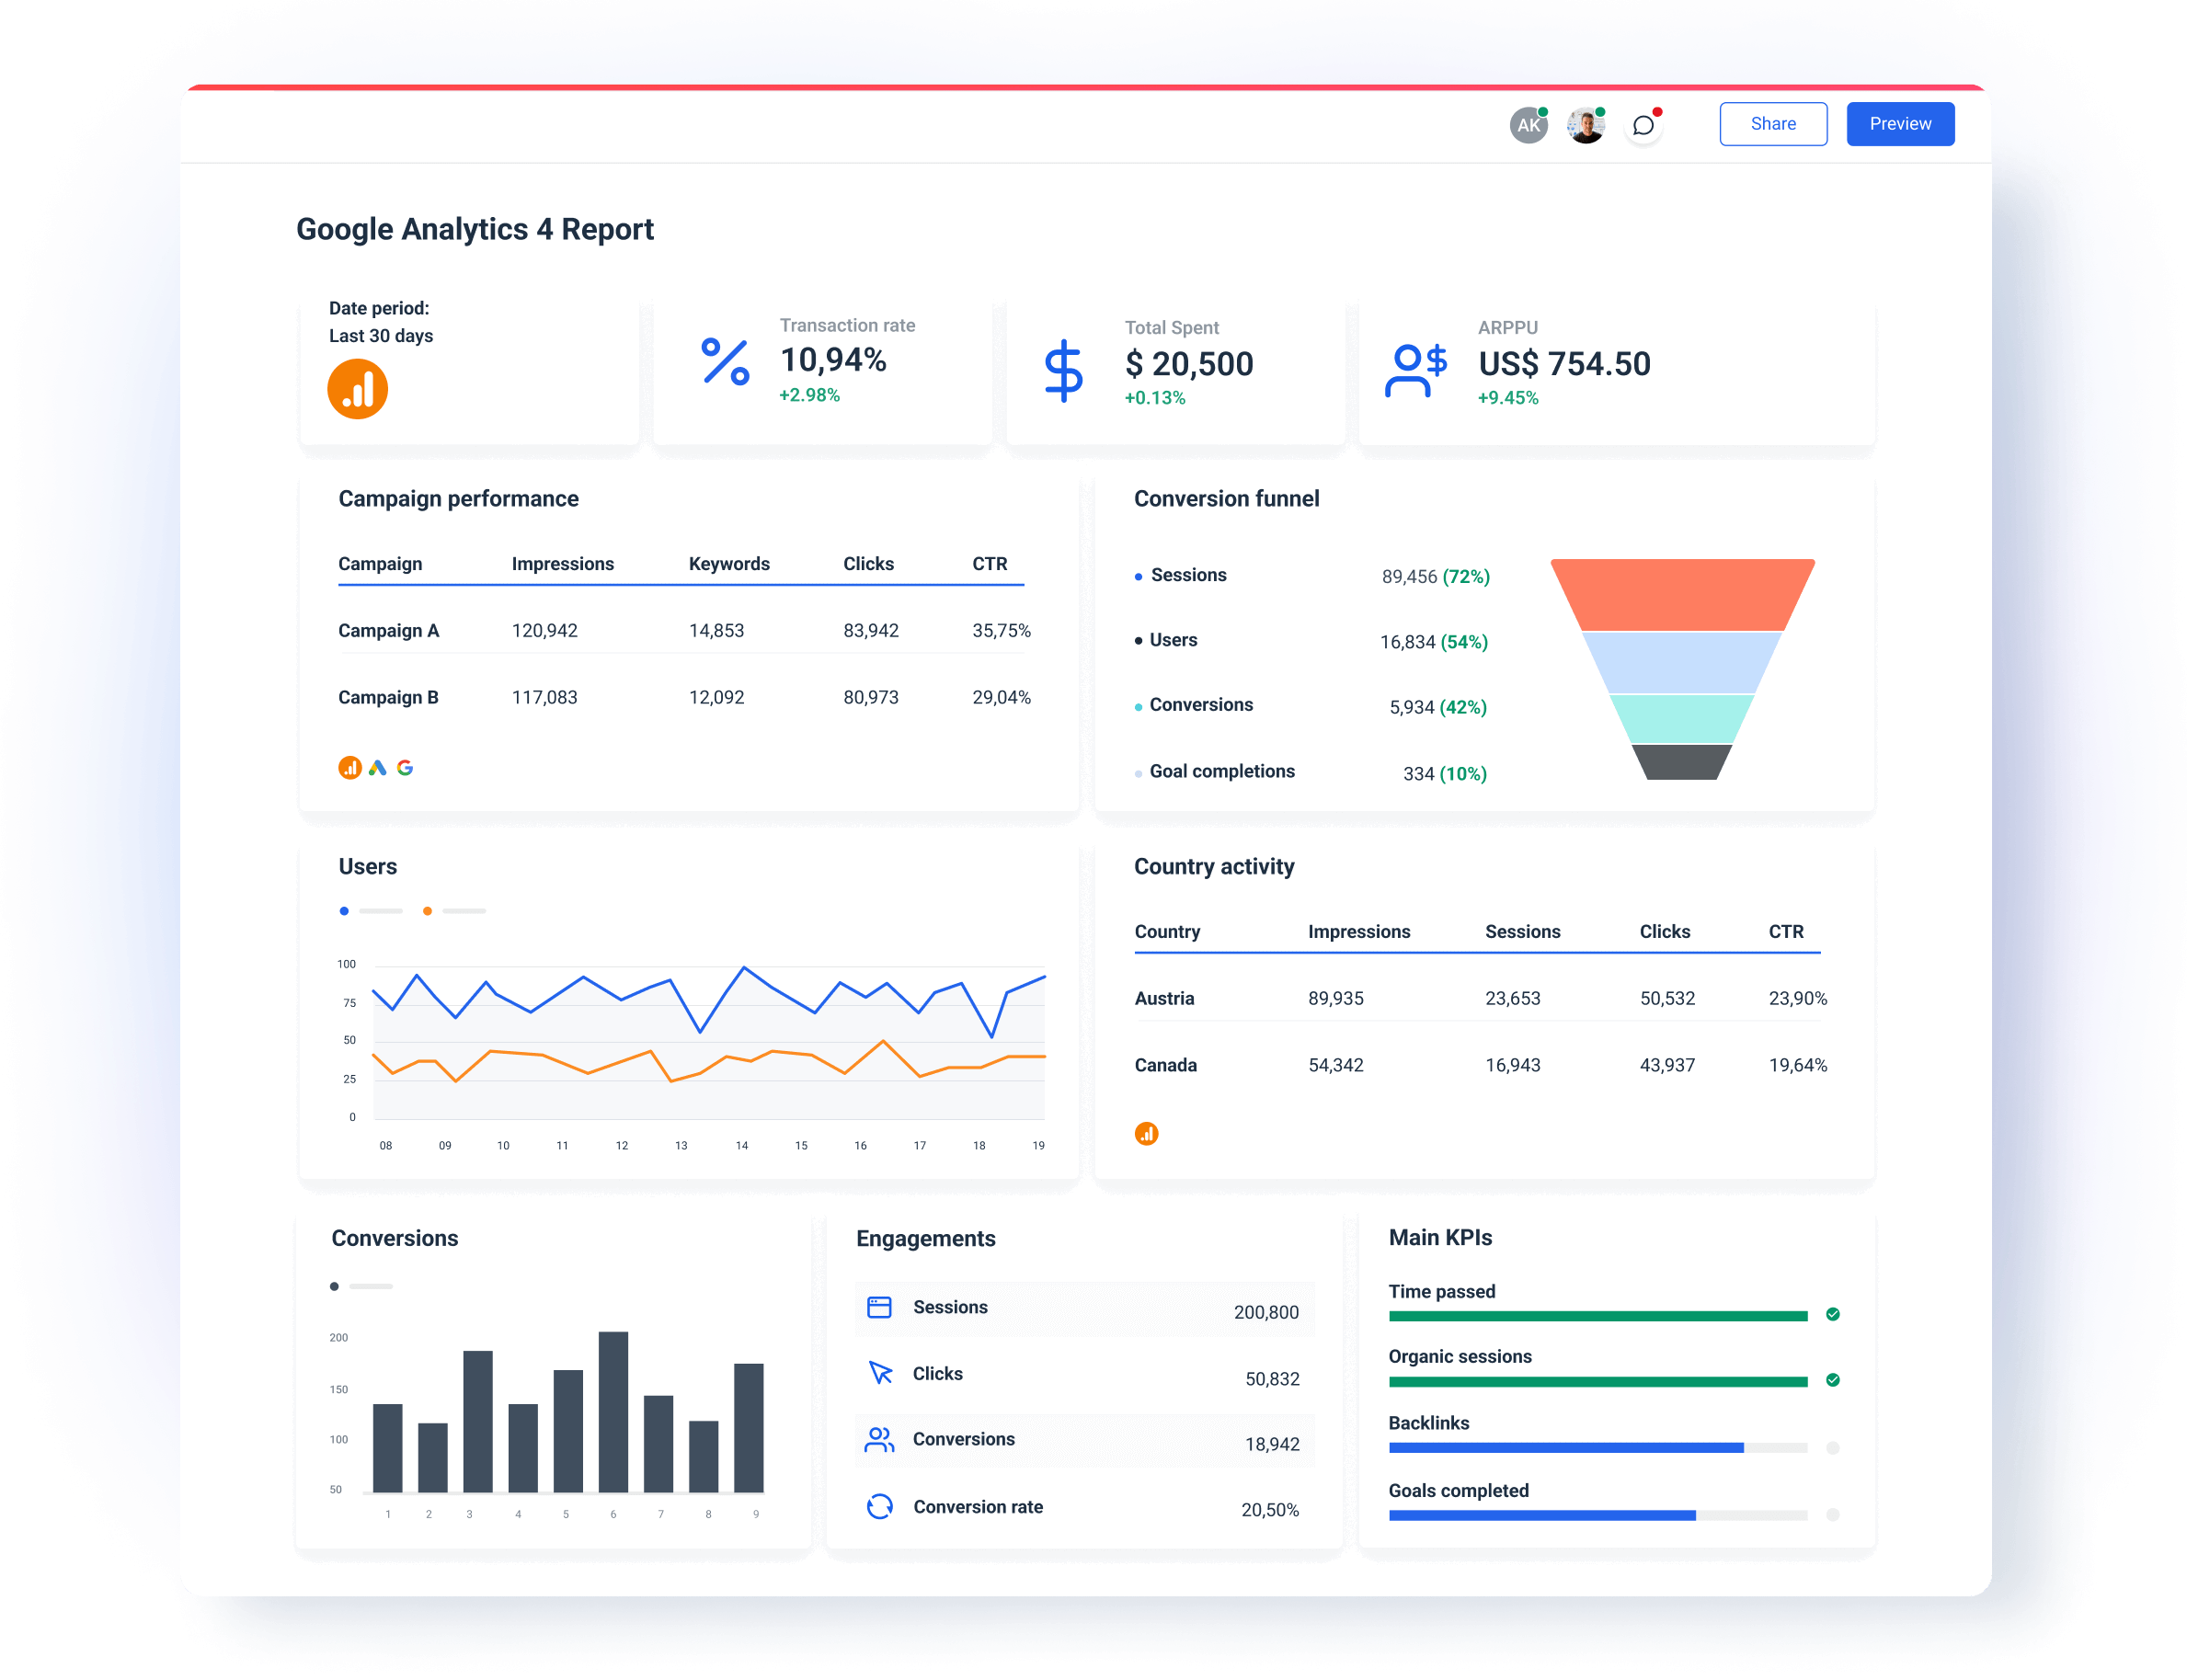
Task: Click the cursor icon beside Clicks in Engagements
Action: (x=879, y=1373)
